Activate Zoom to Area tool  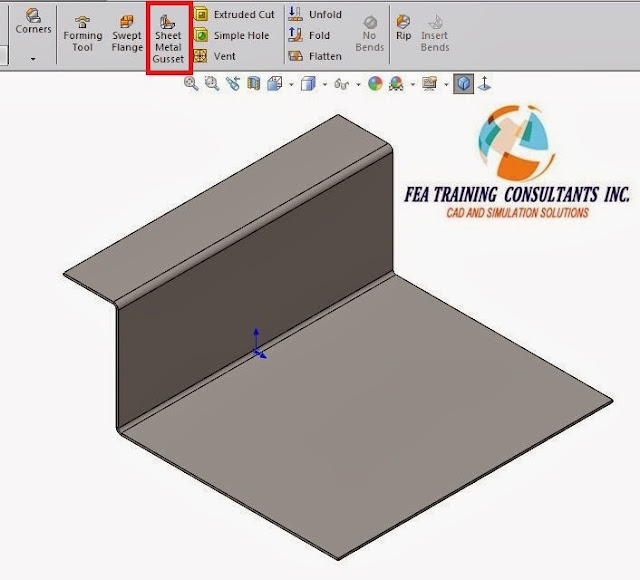coord(212,83)
